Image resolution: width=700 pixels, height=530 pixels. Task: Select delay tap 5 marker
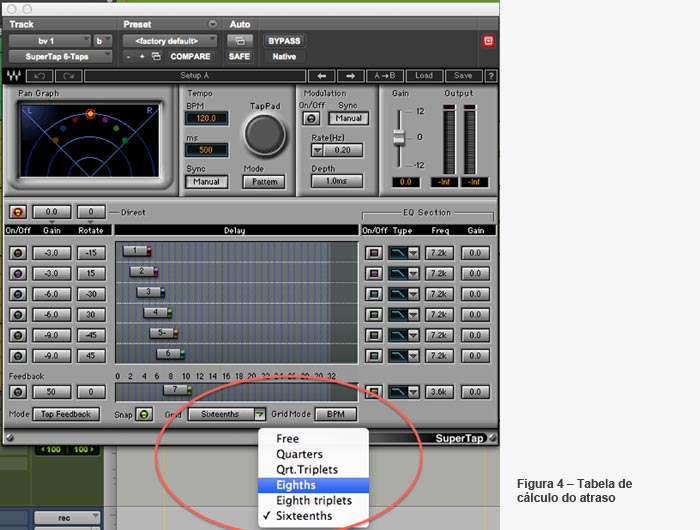(x=164, y=333)
